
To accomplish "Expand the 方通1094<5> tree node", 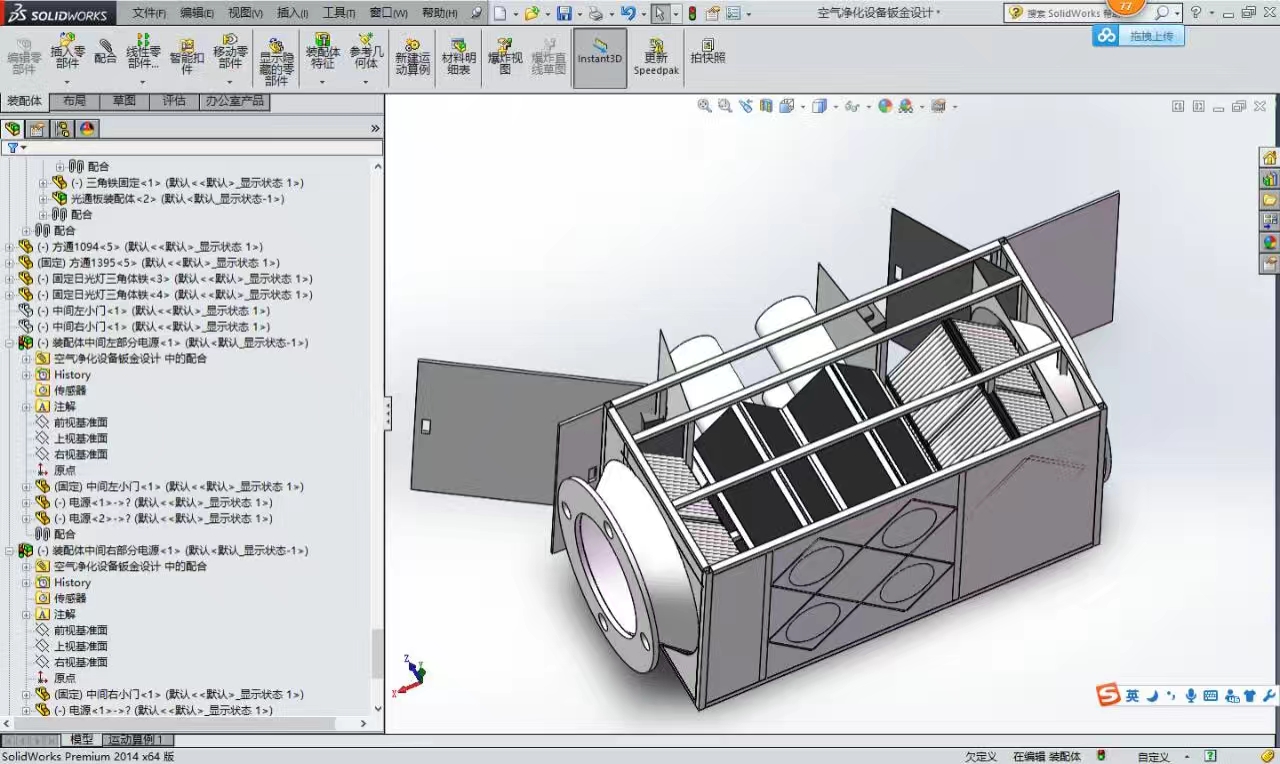I will click(x=10, y=247).
